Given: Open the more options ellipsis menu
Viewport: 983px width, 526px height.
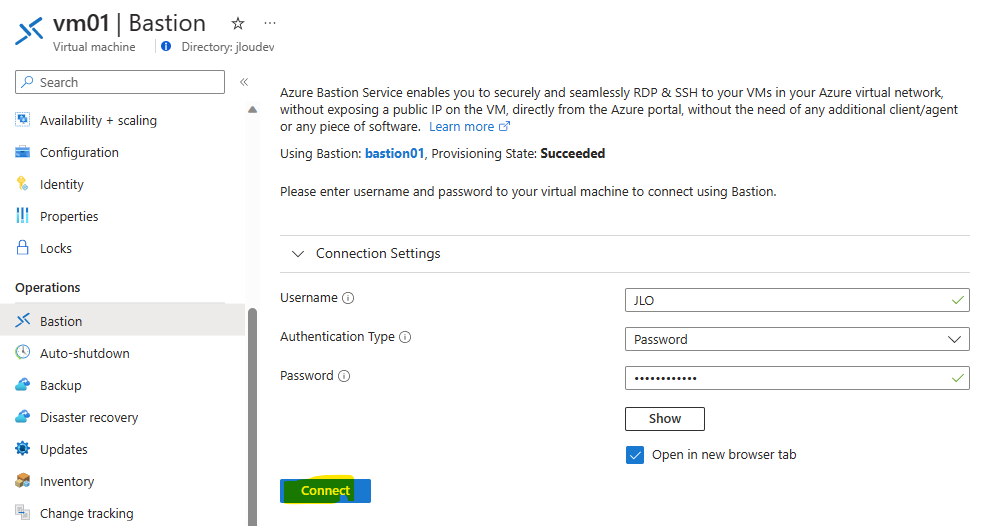Looking at the screenshot, I should (270, 23).
